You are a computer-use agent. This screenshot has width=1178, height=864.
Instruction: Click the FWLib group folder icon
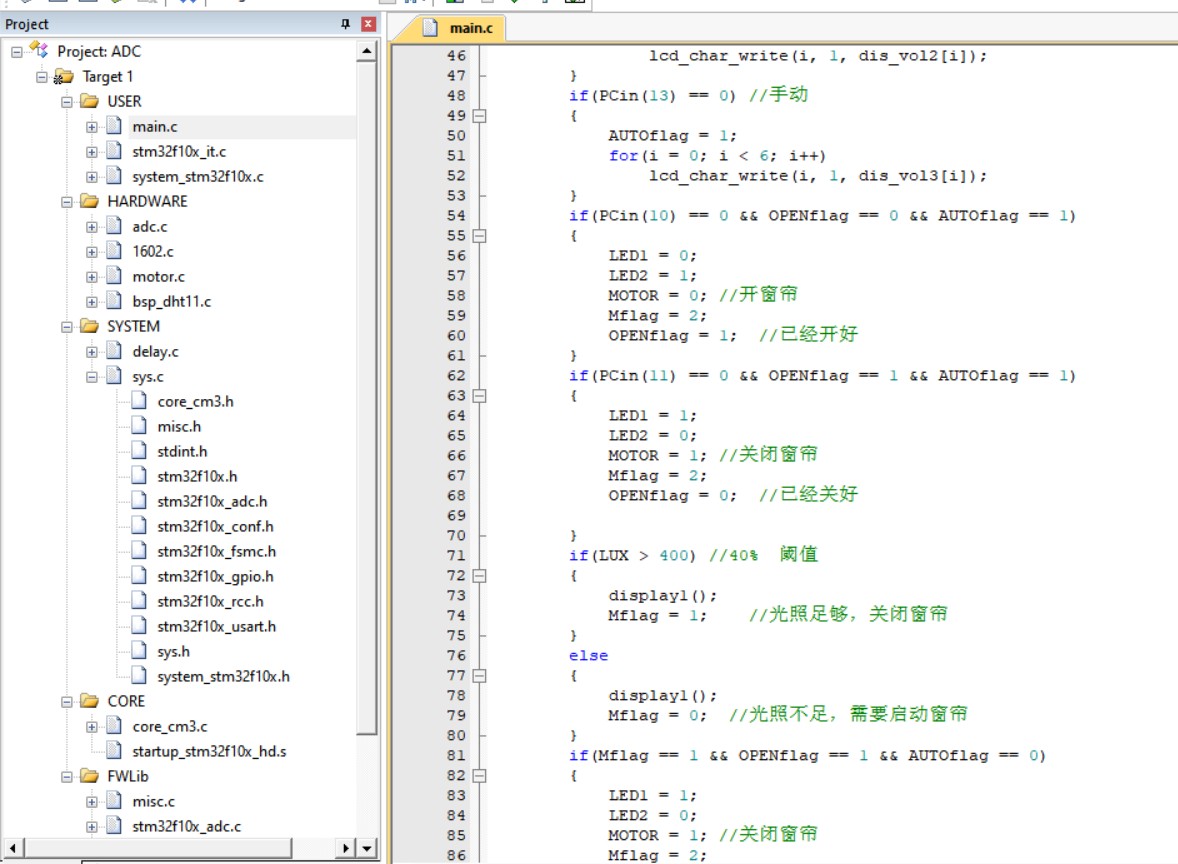(89, 776)
